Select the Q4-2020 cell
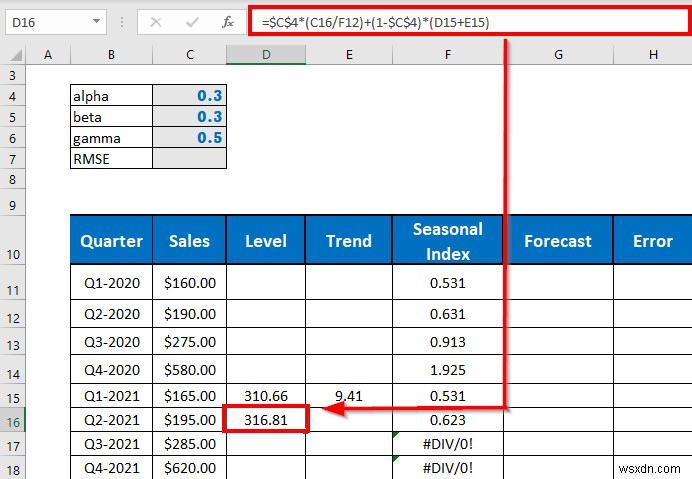Image resolution: width=692 pixels, height=479 pixels. point(111,370)
